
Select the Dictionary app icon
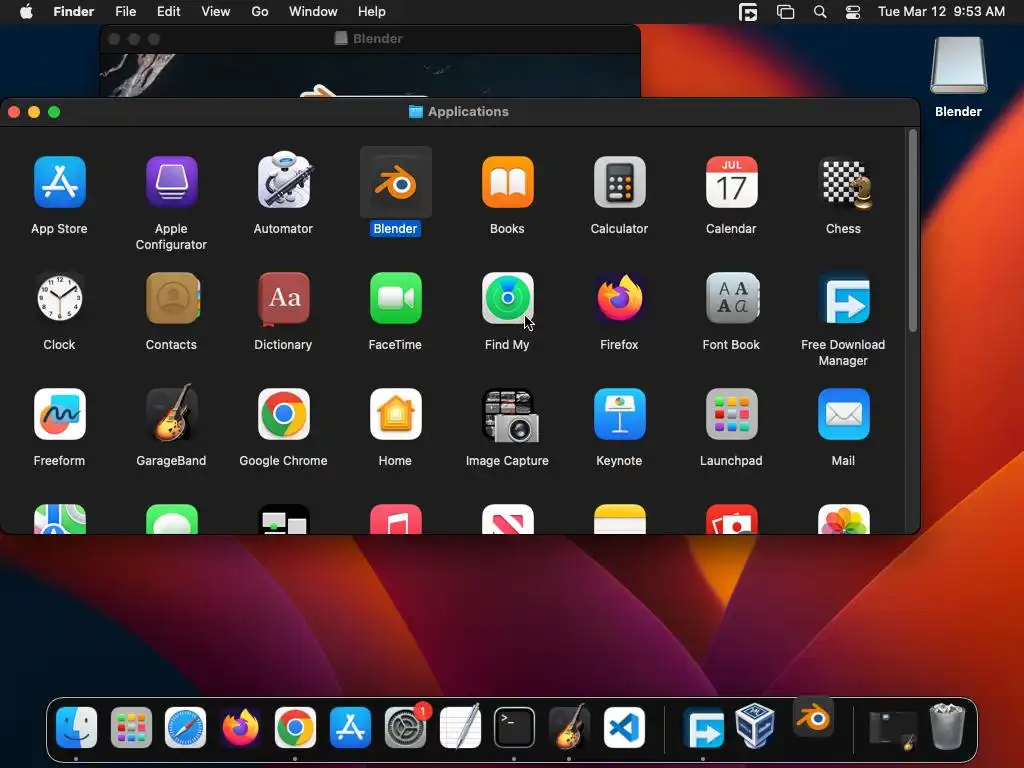[x=283, y=298]
